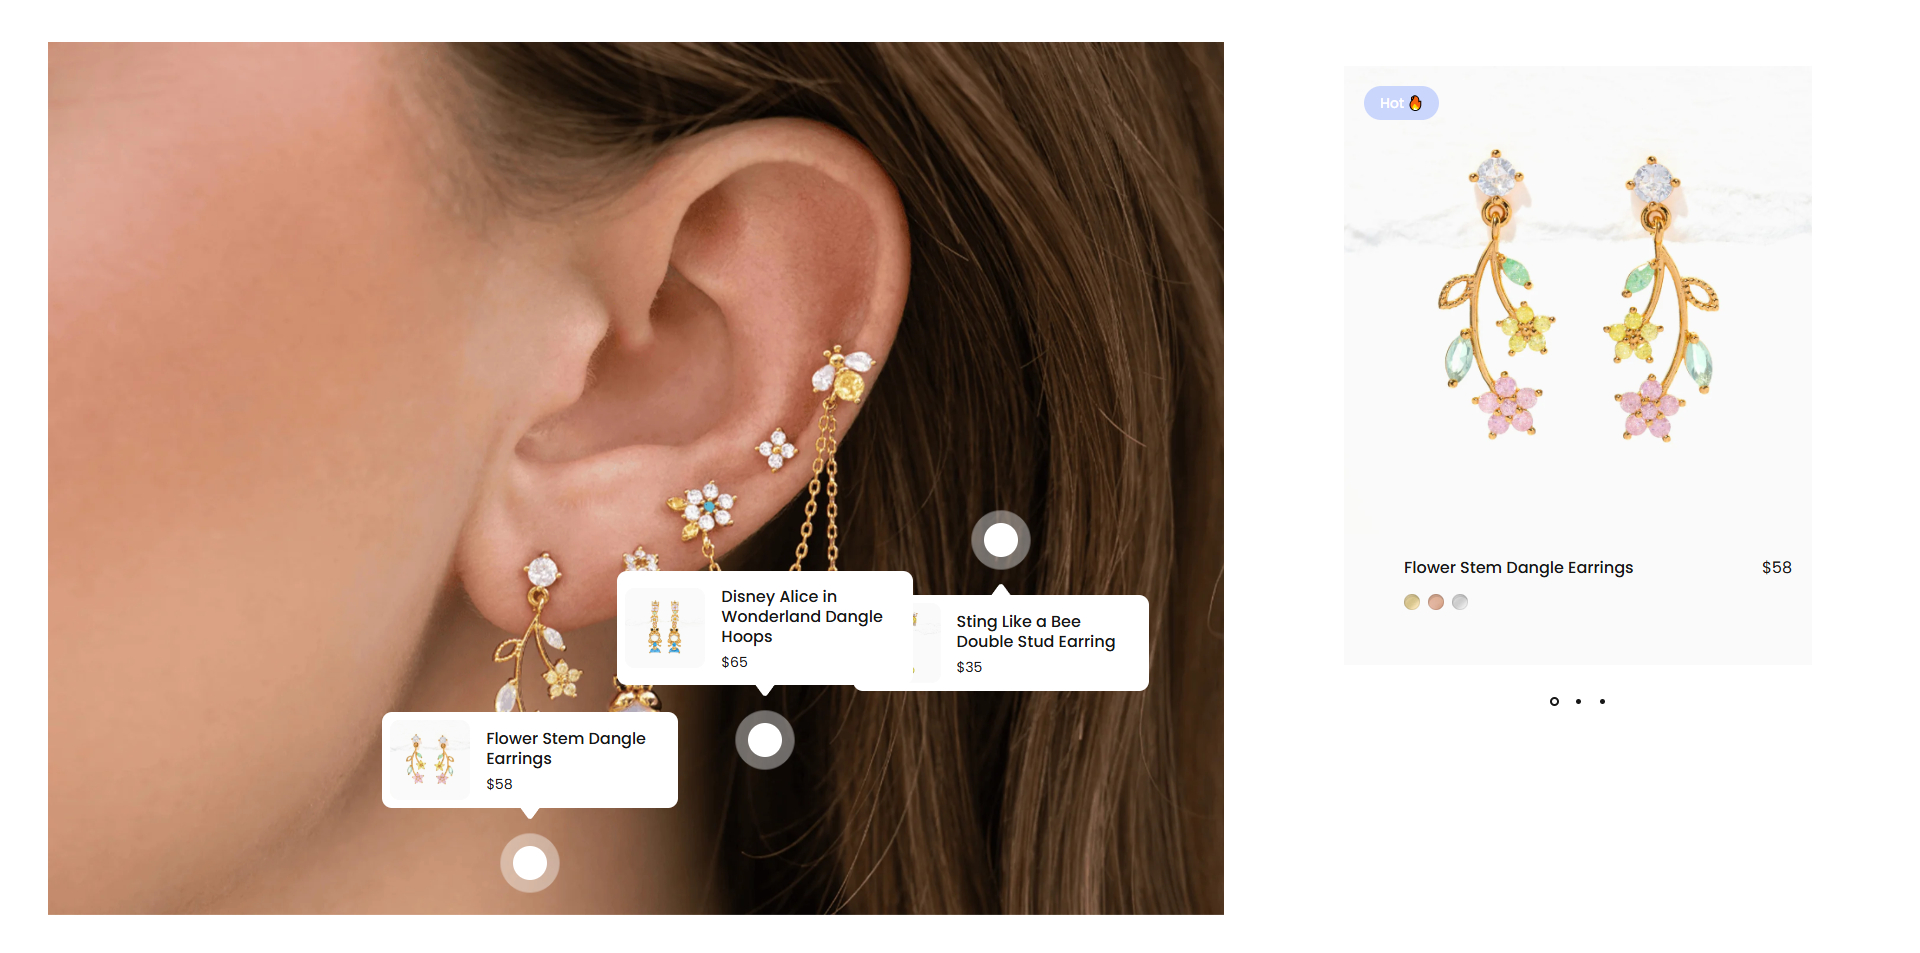Open Flower Stem Dangle Earrings tooltip thumbnail
This screenshot has height=953, width=1920.
tap(430, 760)
